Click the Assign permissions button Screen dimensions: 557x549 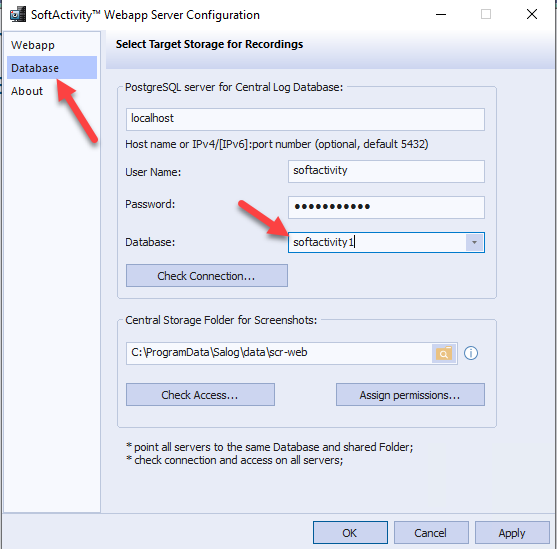(x=410, y=394)
